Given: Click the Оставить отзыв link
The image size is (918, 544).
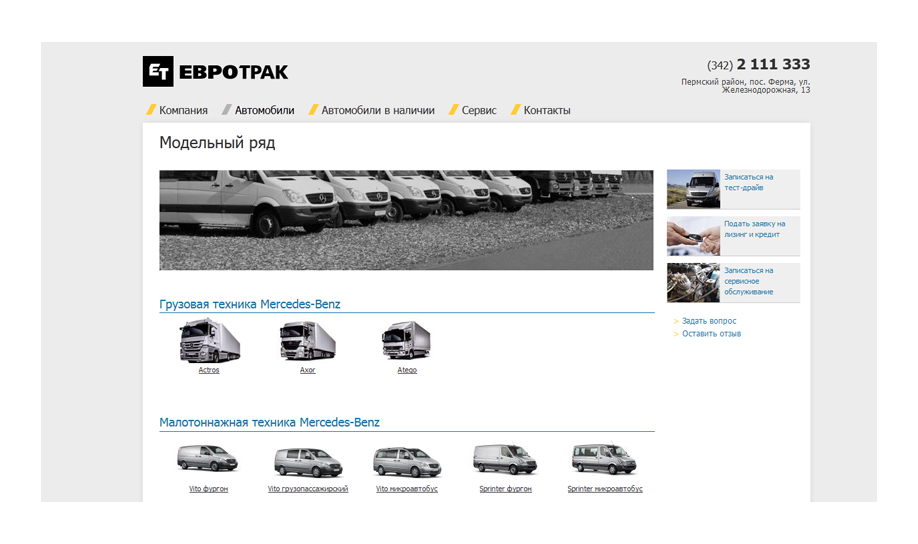Looking at the screenshot, I should click(711, 334).
